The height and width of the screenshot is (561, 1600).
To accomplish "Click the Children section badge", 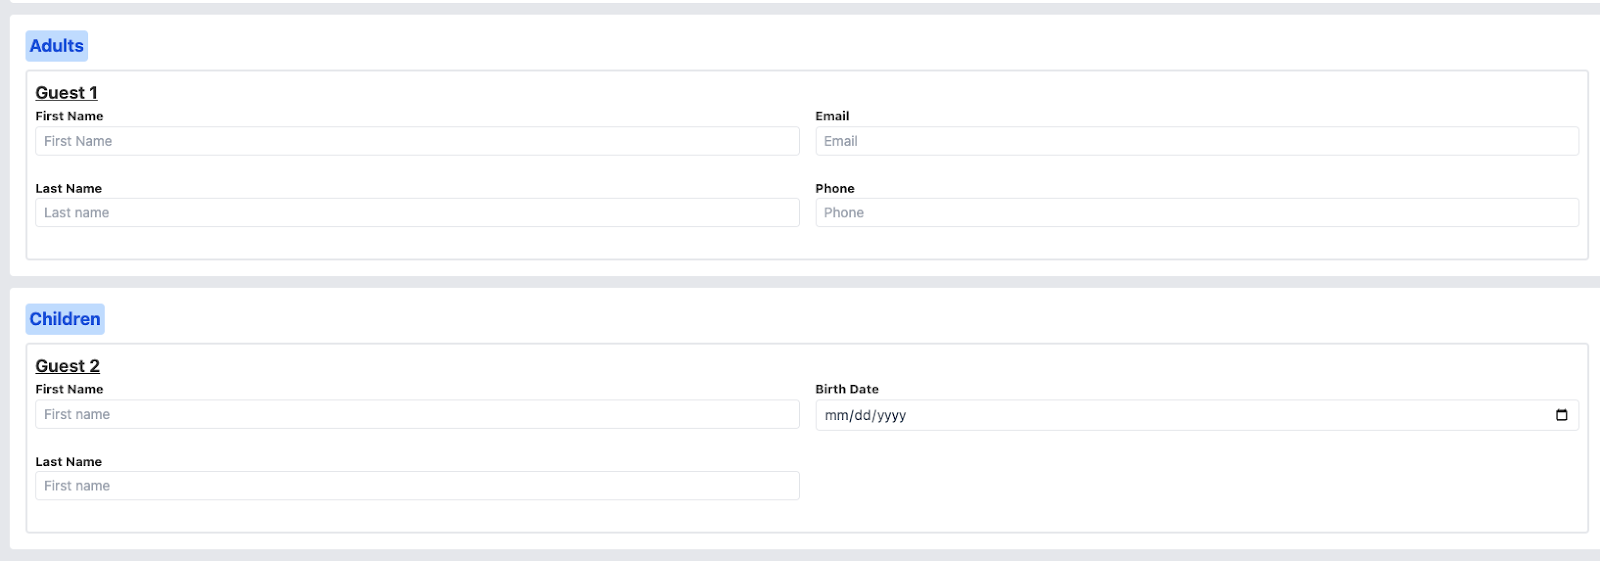I will pyautogui.click(x=65, y=319).
